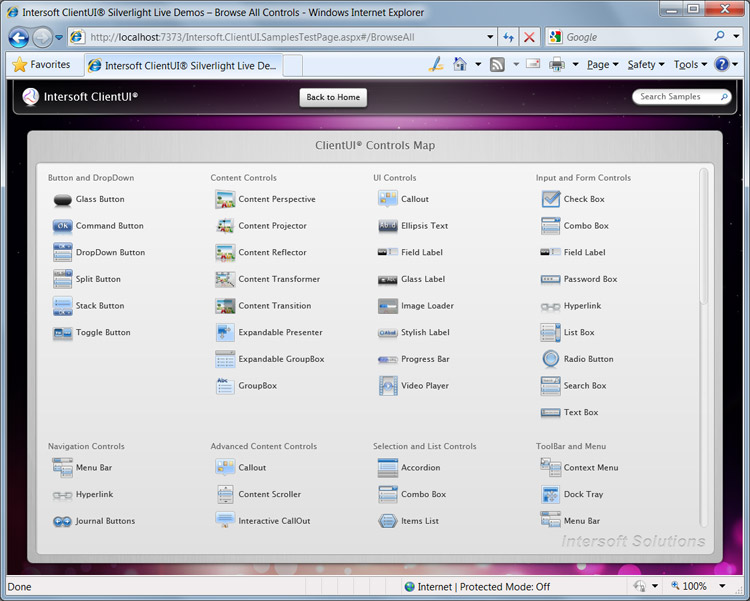The image size is (750, 601).
Task: Open the Ellipsis Text icon
Action: pyautogui.click(x=387, y=226)
